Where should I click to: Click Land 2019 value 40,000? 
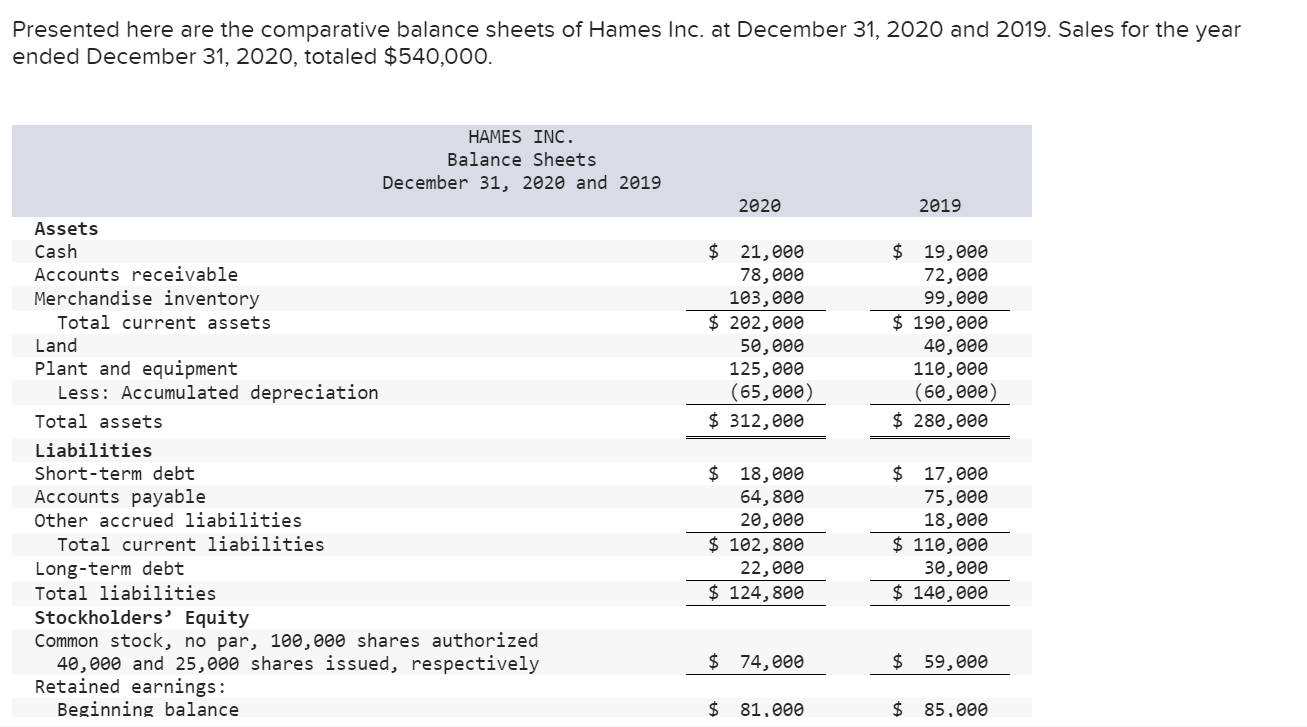(x=955, y=346)
